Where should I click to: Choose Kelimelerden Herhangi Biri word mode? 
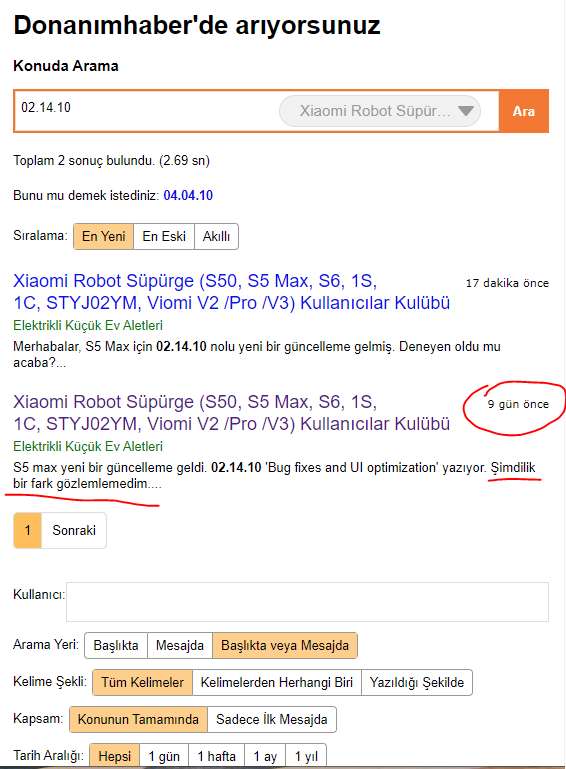pyautogui.click(x=277, y=682)
